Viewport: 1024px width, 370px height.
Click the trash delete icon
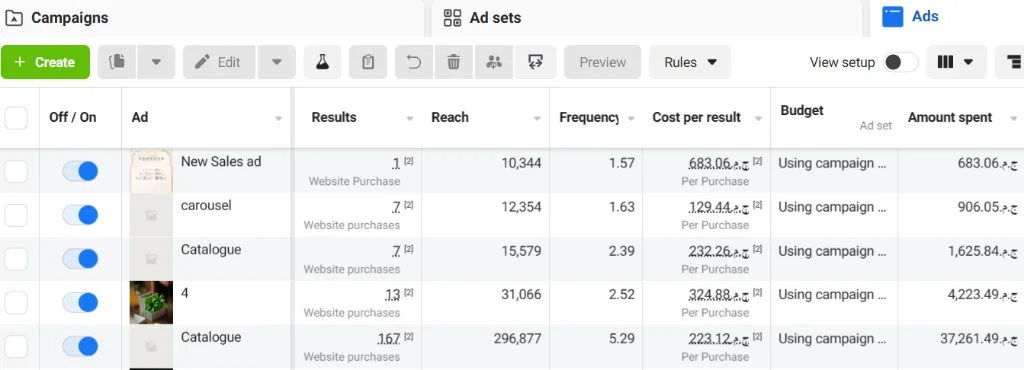point(454,62)
